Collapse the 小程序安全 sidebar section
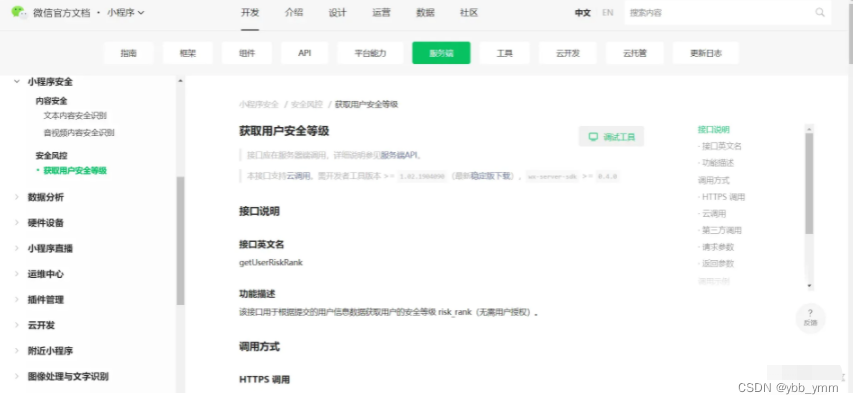Image resolution: width=853 pixels, height=404 pixels. tap(16, 82)
